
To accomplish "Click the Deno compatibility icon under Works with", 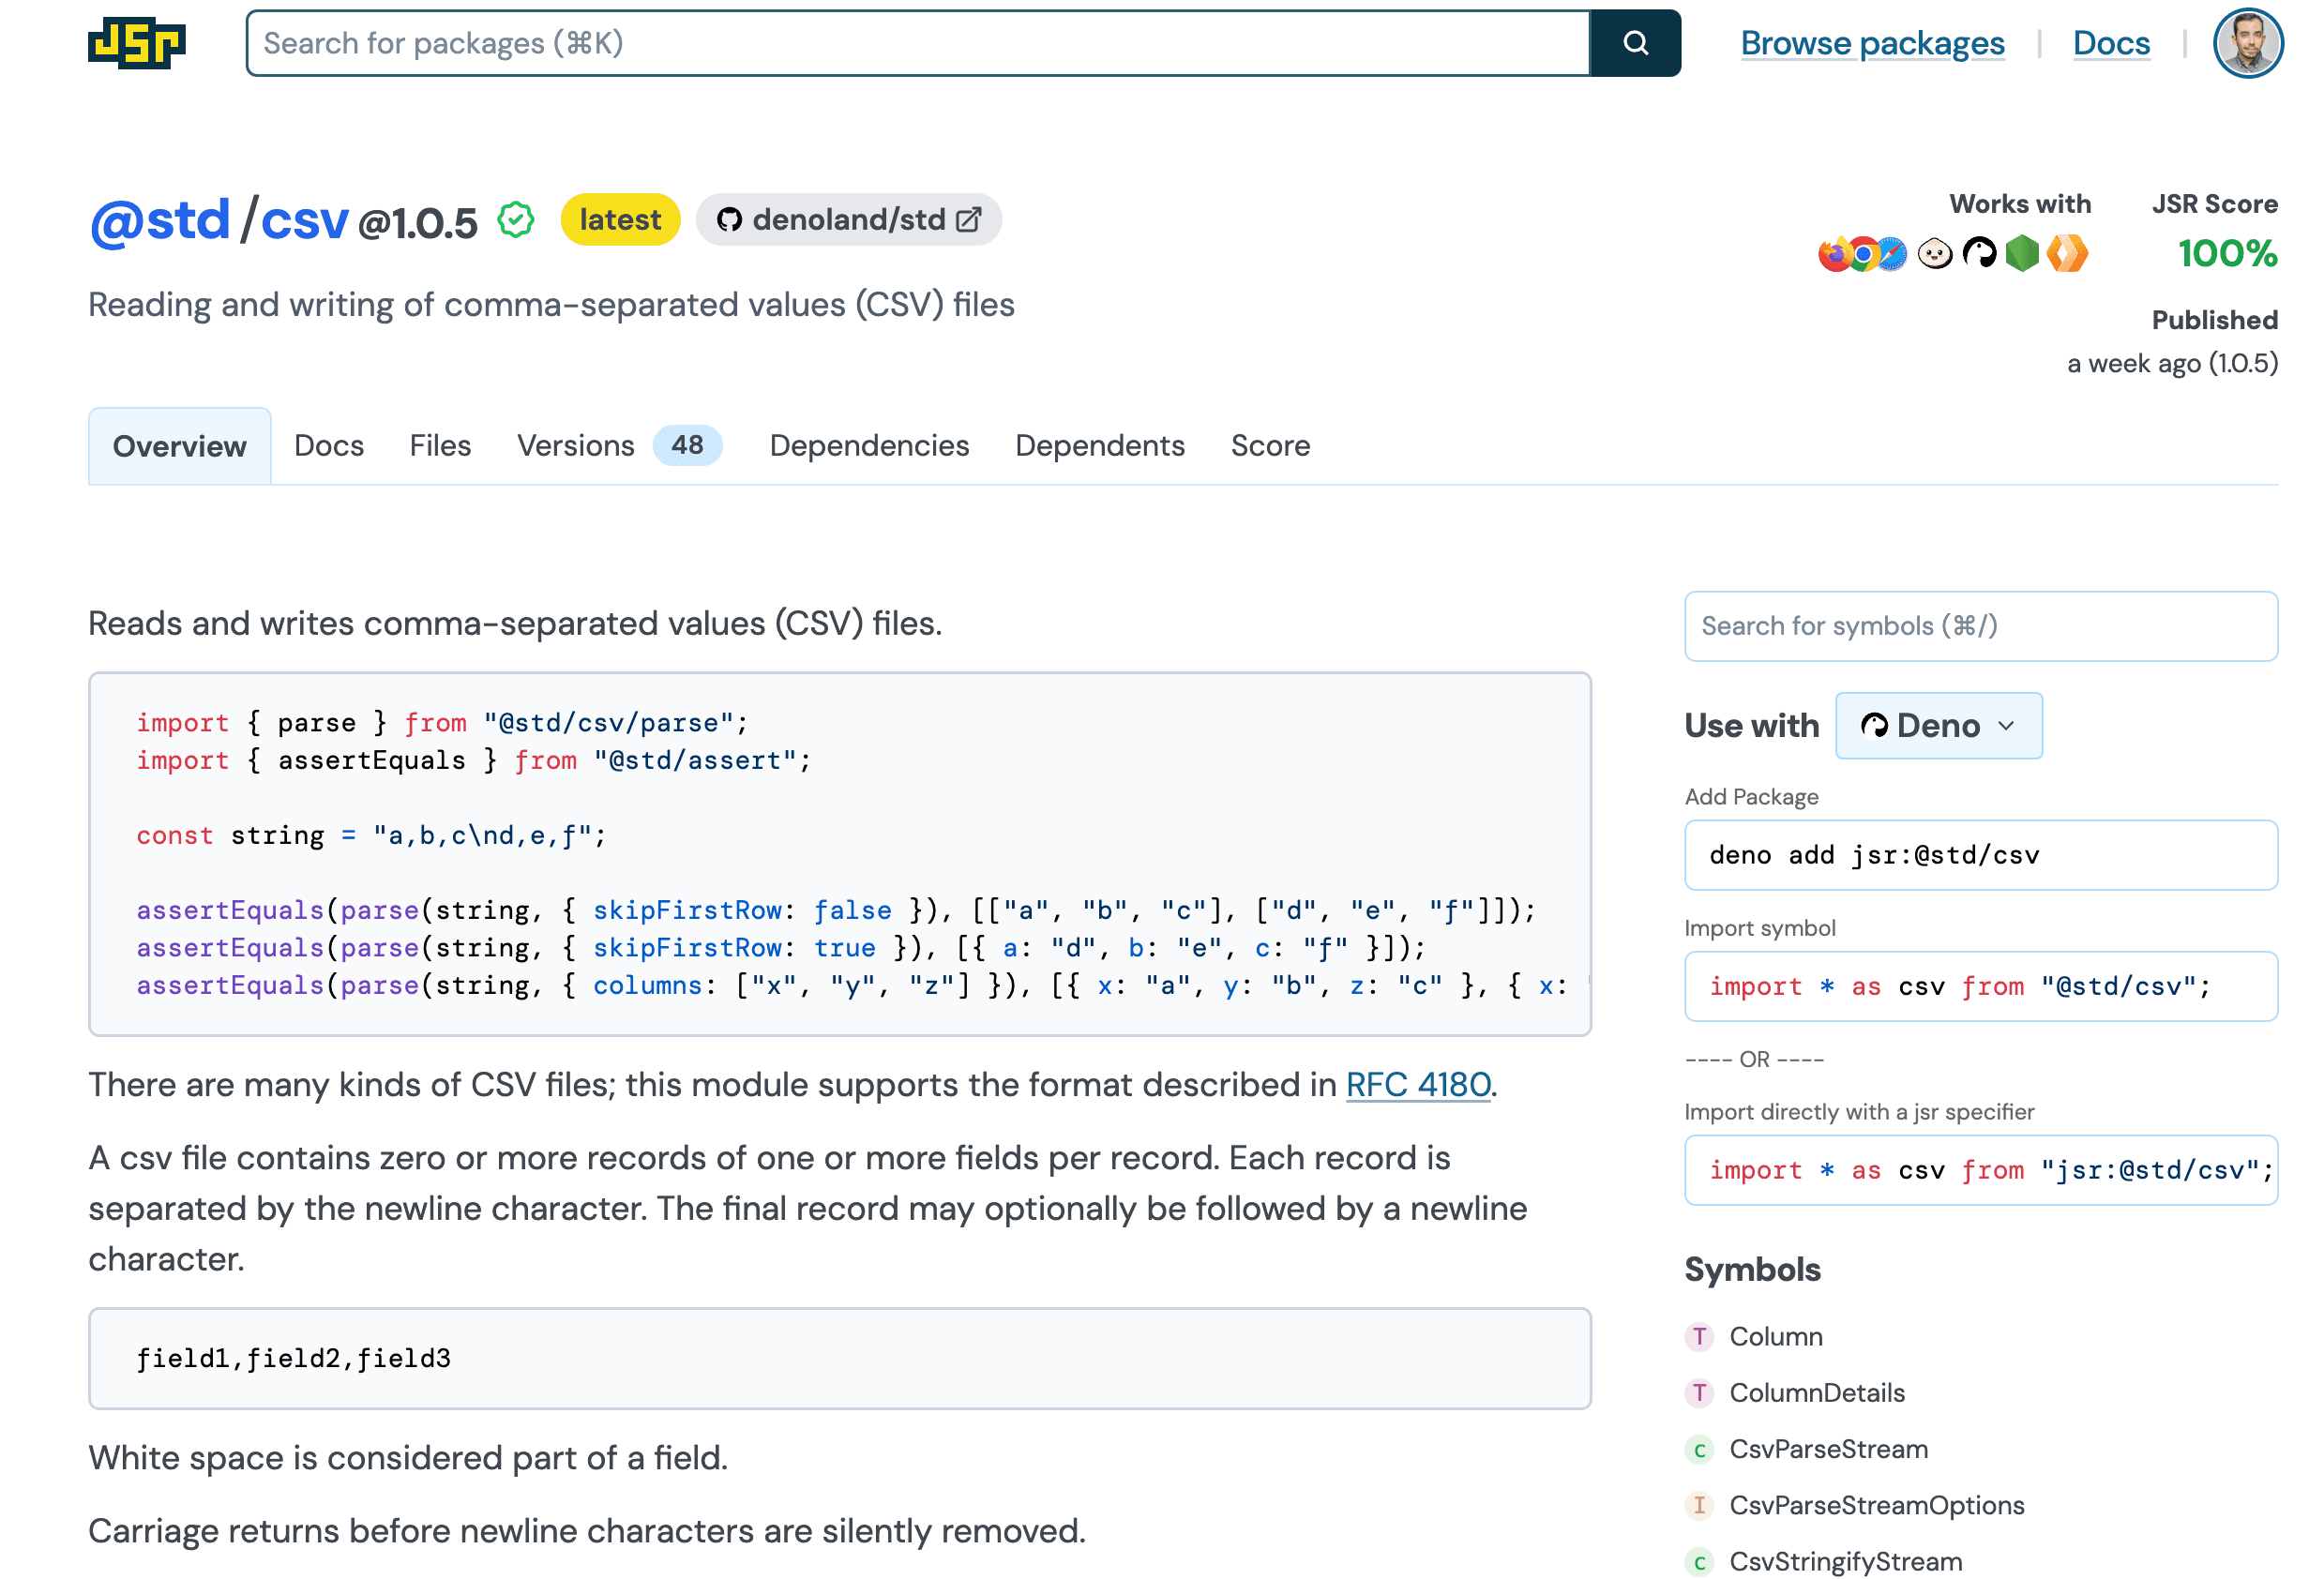I will coord(1979,254).
